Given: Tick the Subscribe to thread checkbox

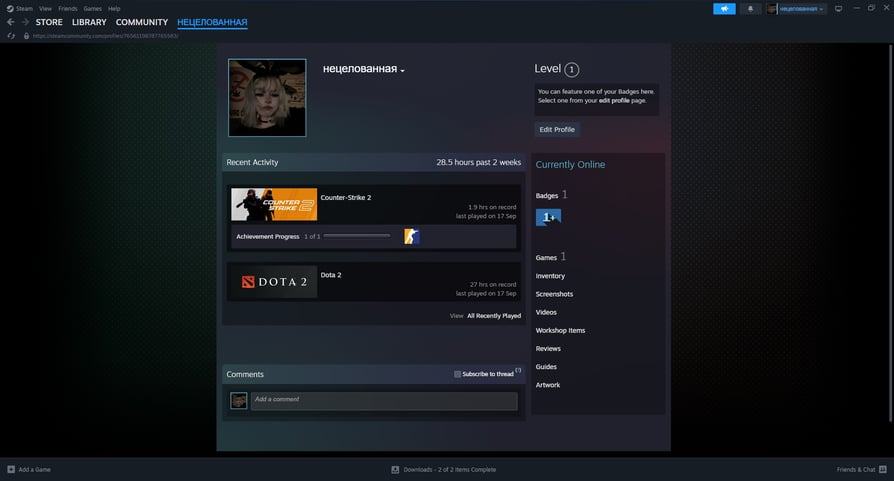Looking at the screenshot, I should (x=457, y=374).
